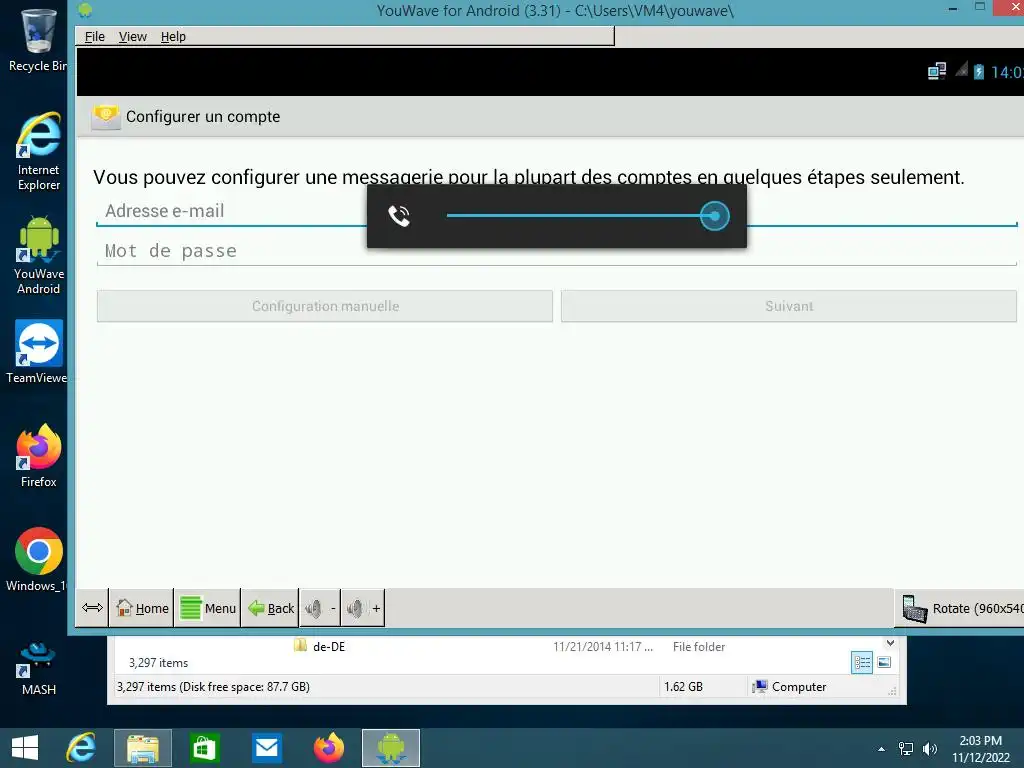Click the Configuration manuelle button
Viewport: 1024px width, 768px height.
(325, 306)
